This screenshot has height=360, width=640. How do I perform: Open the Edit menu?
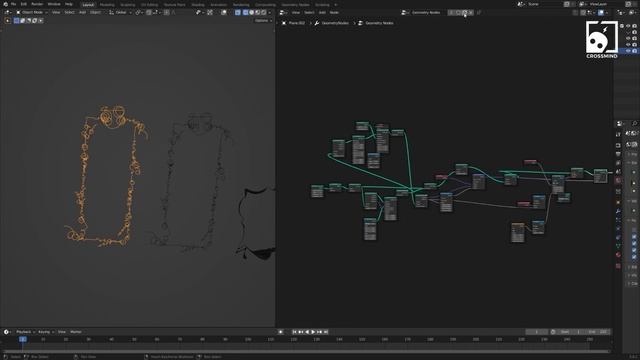click(24, 4)
